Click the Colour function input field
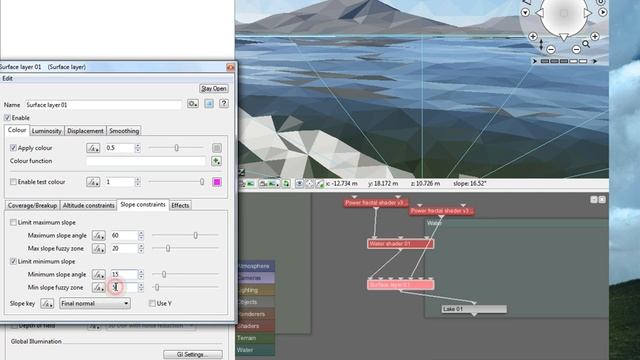 146,161
